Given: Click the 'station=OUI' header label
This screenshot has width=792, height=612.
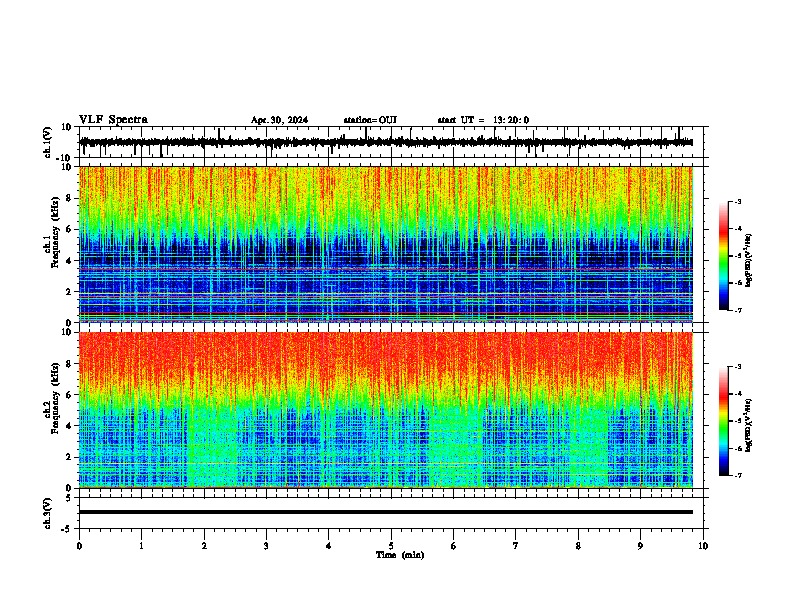Looking at the screenshot, I should click(370, 120).
